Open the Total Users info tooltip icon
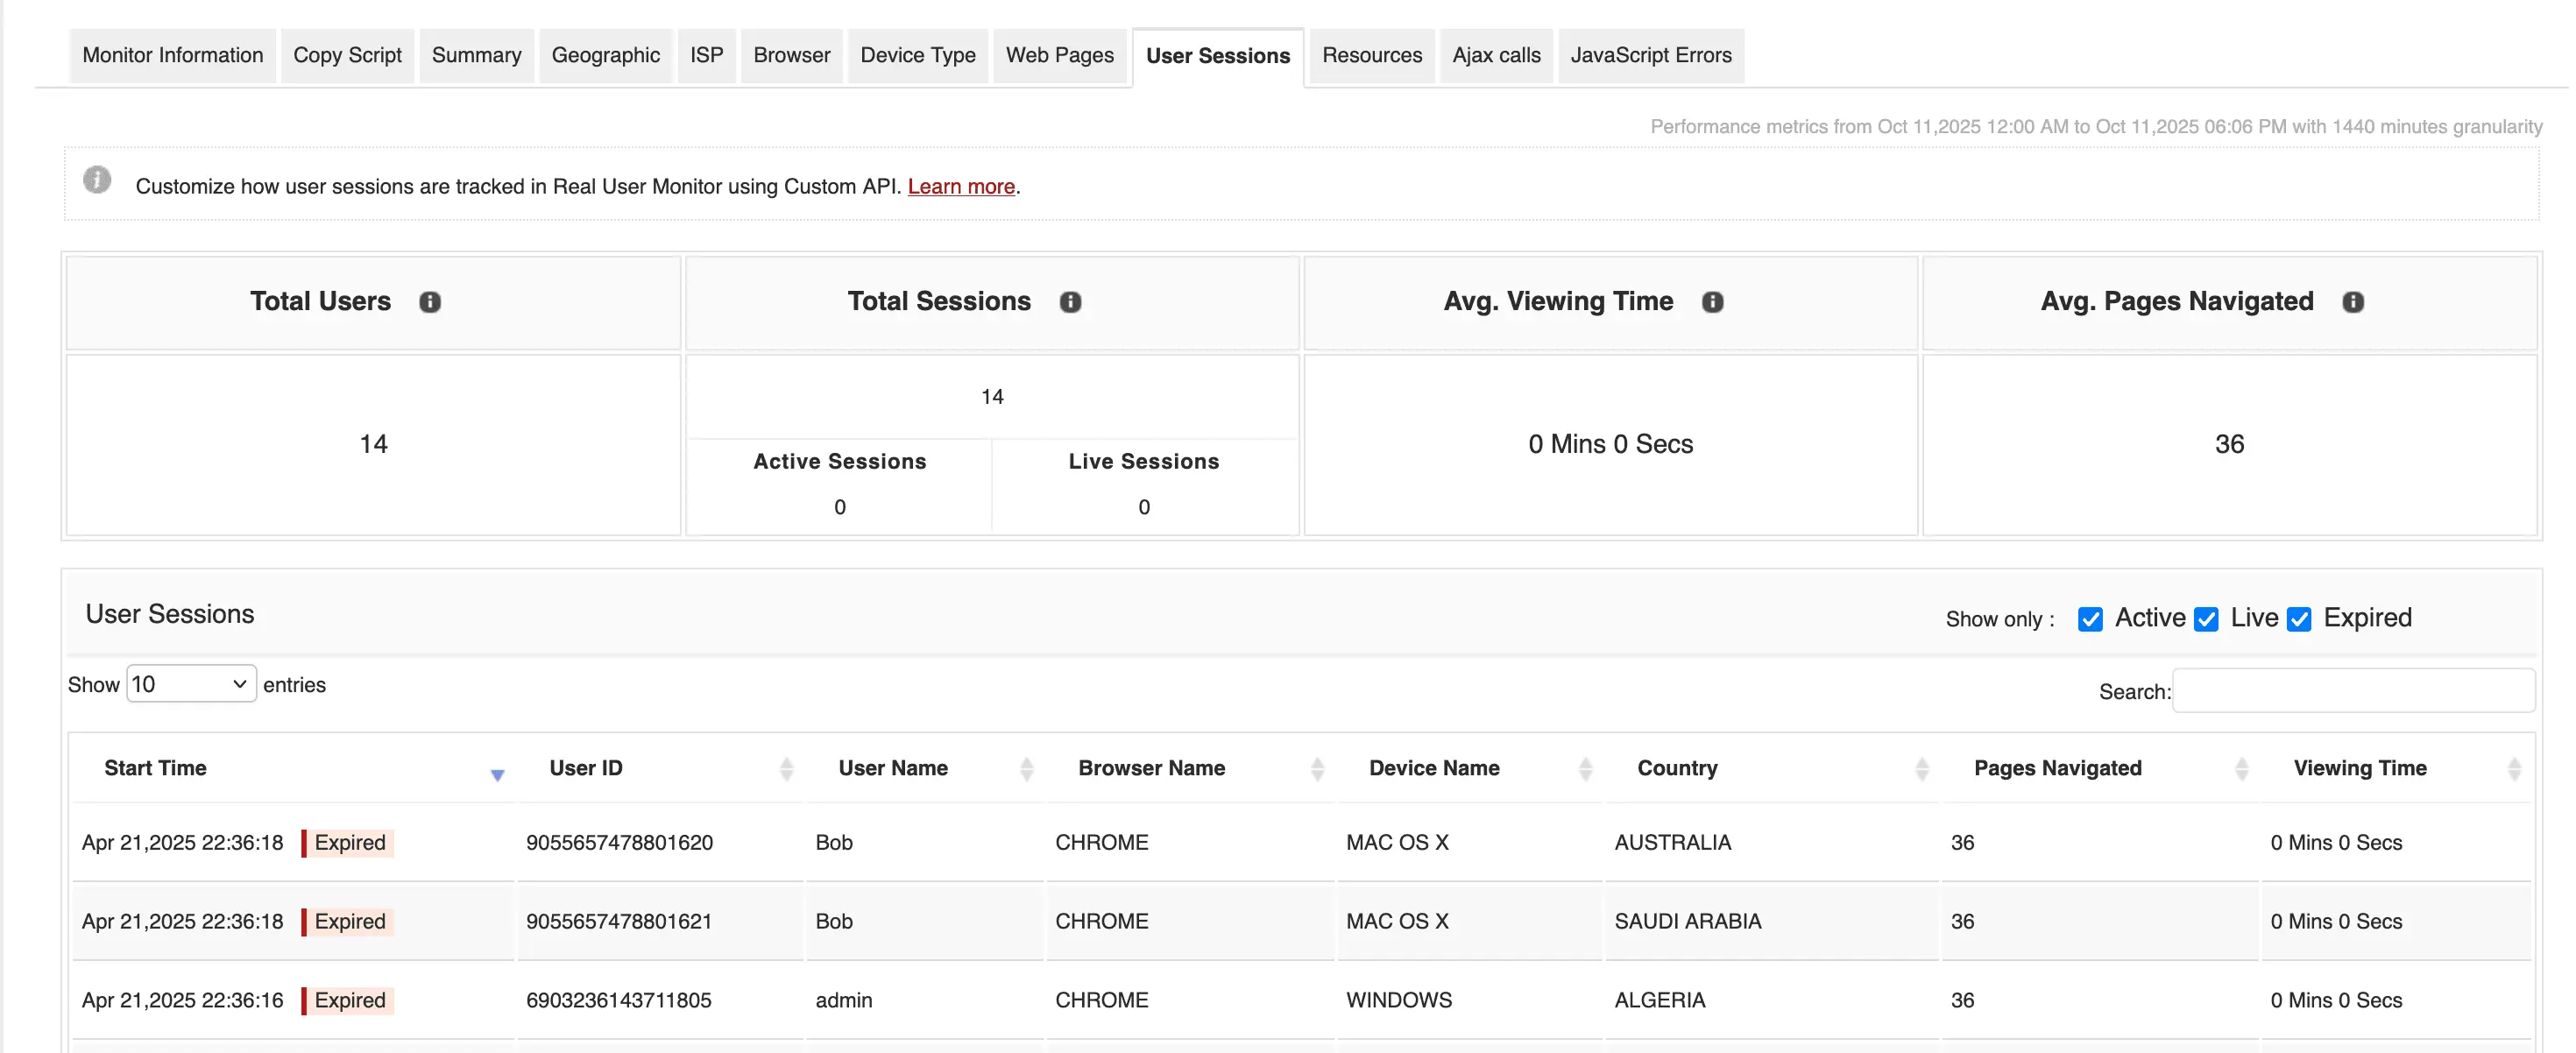2576x1053 pixels. click(431, 302)
